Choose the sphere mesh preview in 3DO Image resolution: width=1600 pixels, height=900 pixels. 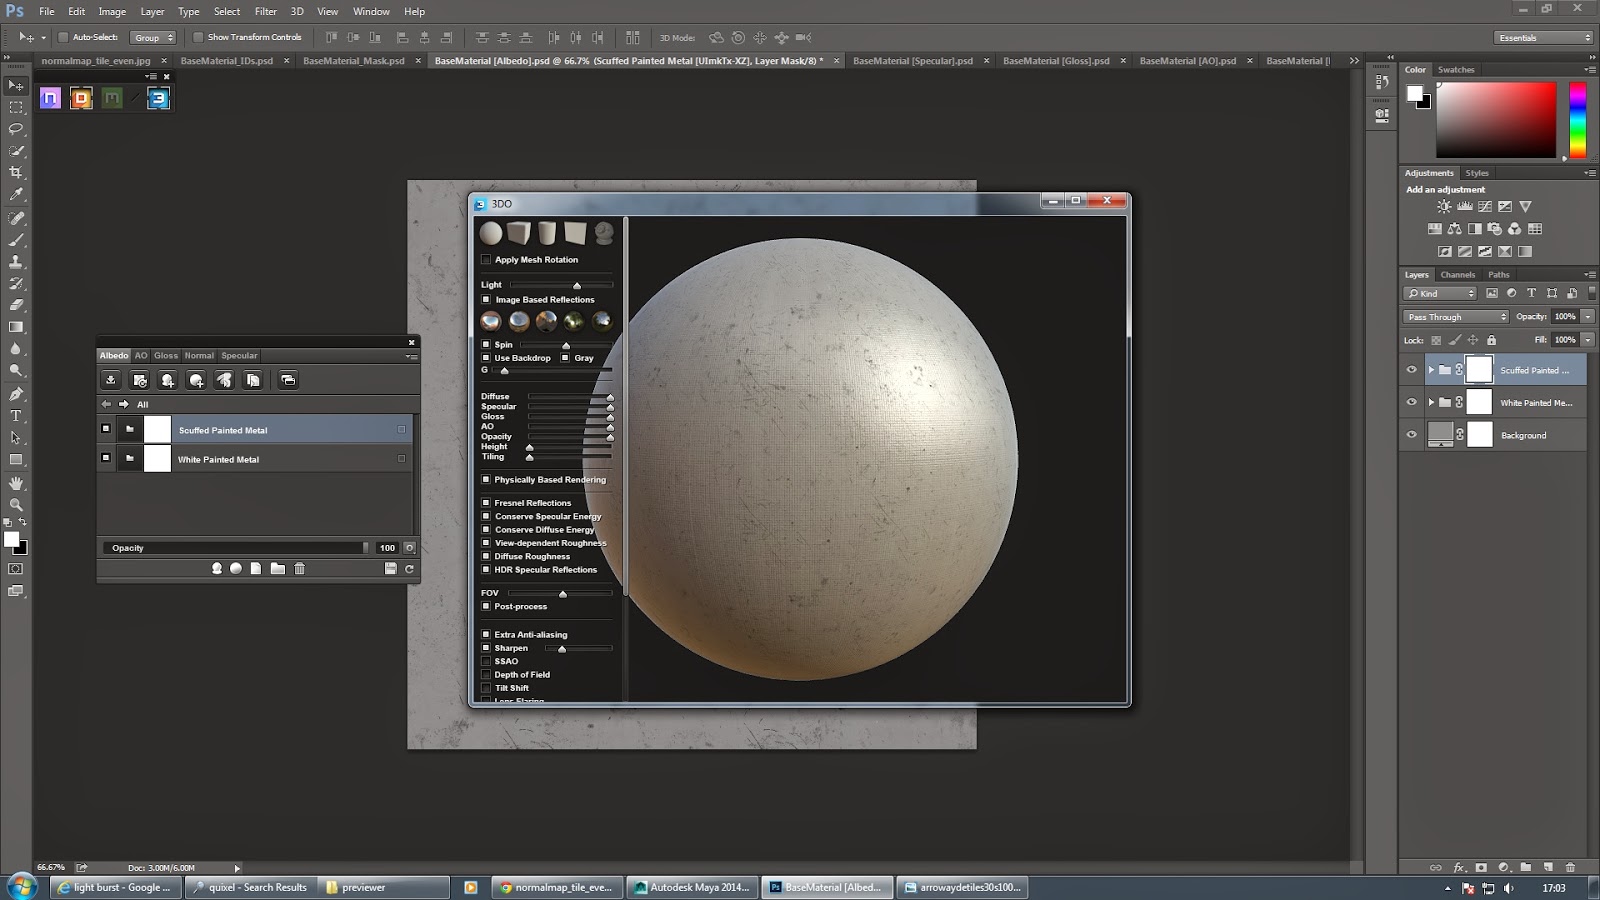tap(491, 234)
